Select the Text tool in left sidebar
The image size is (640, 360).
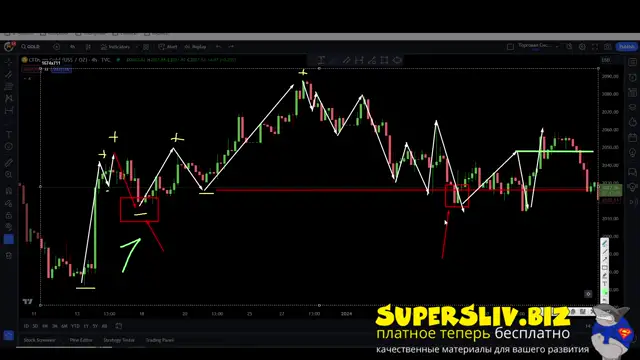[x=9, y=134]
